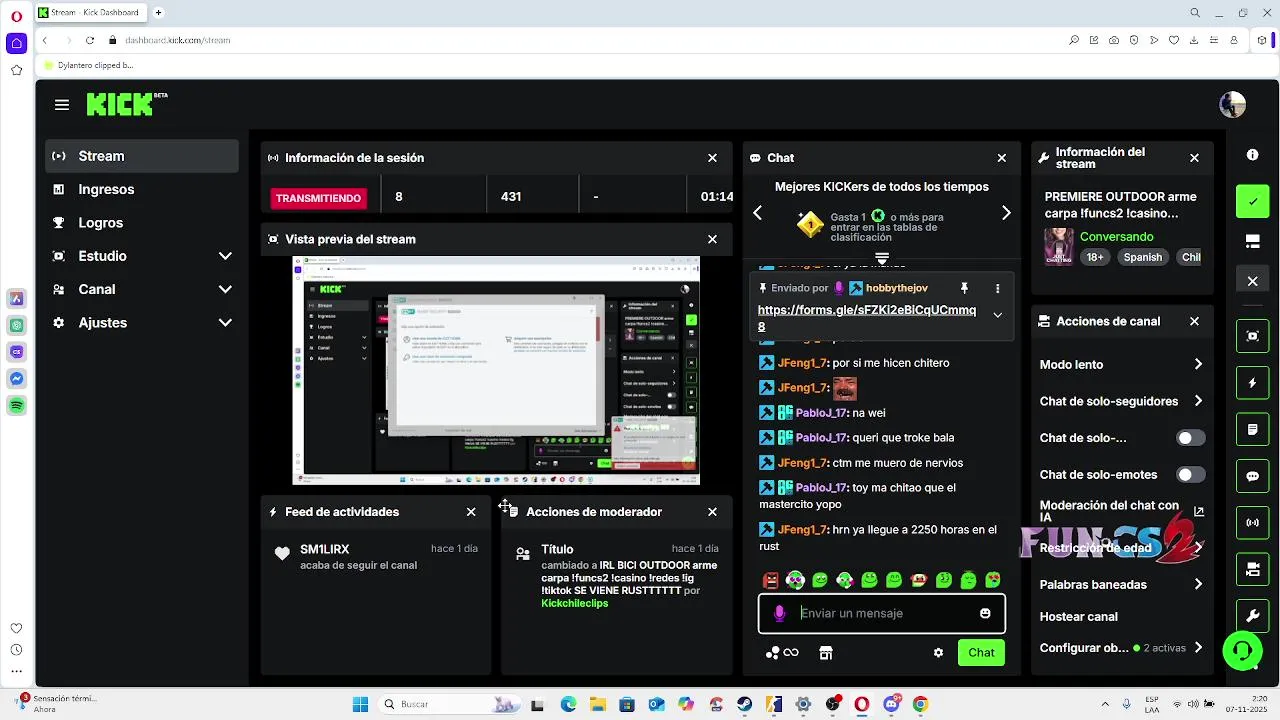Toggle the Chat de solo-… switch
Image resolution: width=1280 pixels, height=720 pixels.
[x=1190, y=438]
